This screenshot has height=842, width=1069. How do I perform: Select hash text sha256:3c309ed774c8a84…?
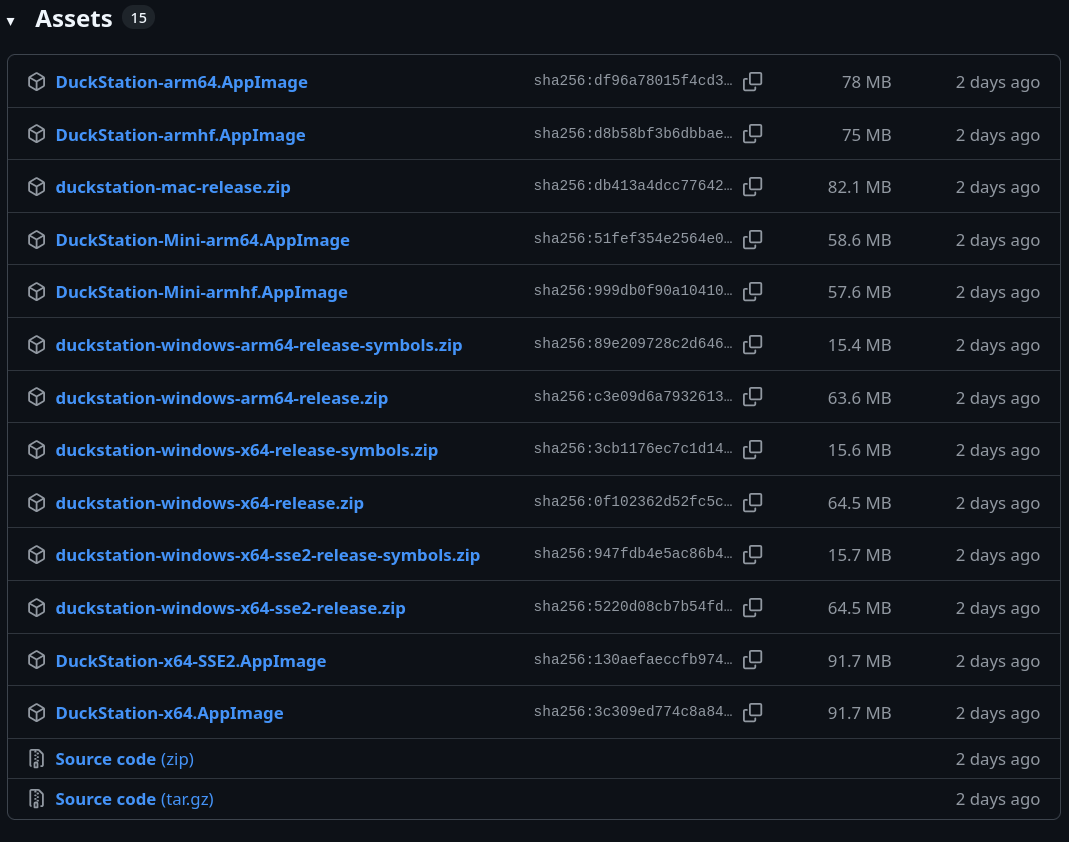pyautogui.click(x=633, y=712)
